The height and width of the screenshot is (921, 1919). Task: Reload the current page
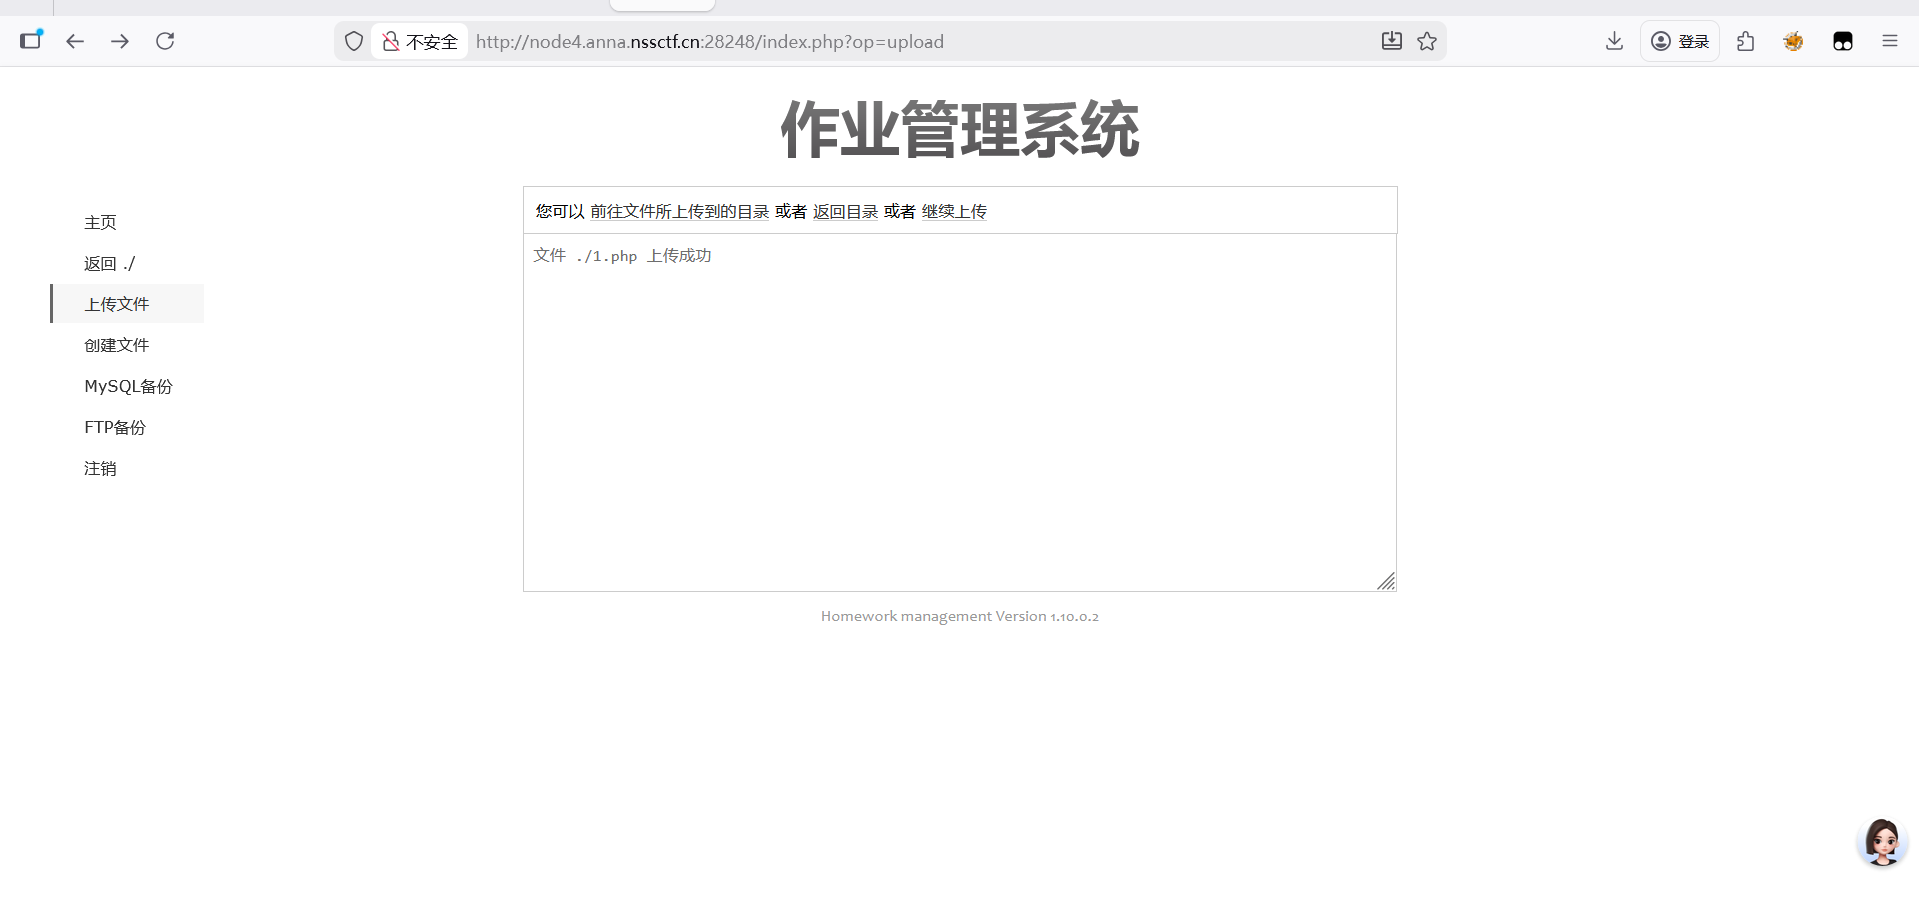point(165,41)
